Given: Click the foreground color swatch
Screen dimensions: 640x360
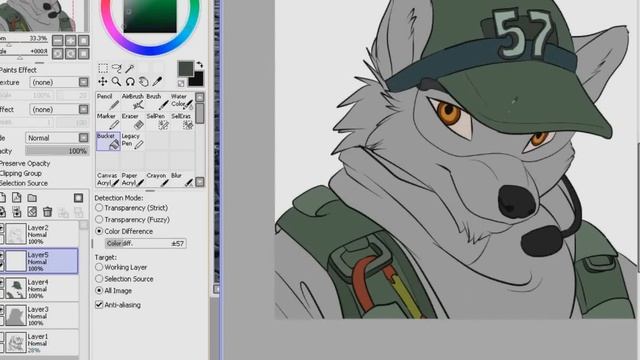Looking at the screenshot, I should tap(186, 69).
